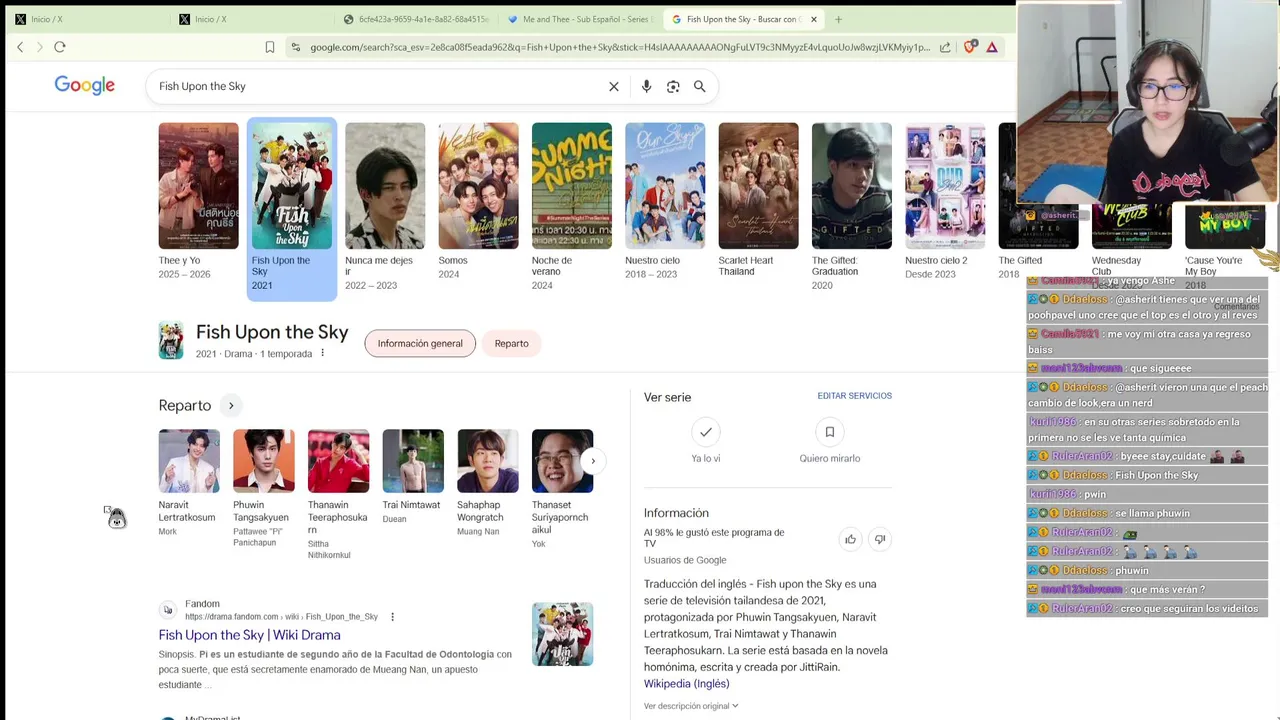Start voice search with microphone icon
Viewport: 1280px width, 720px height.
point(646,86)
